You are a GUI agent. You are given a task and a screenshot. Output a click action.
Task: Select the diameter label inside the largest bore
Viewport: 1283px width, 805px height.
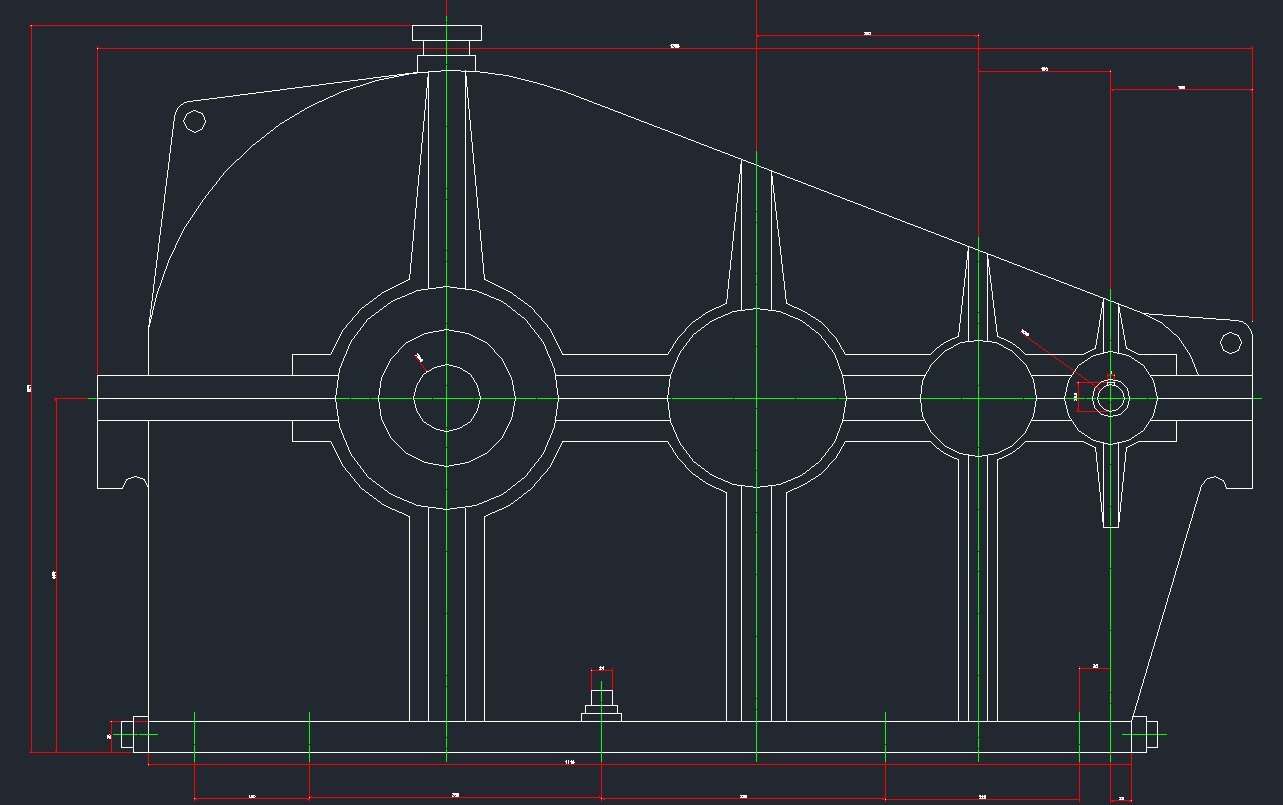coord(419,357)
